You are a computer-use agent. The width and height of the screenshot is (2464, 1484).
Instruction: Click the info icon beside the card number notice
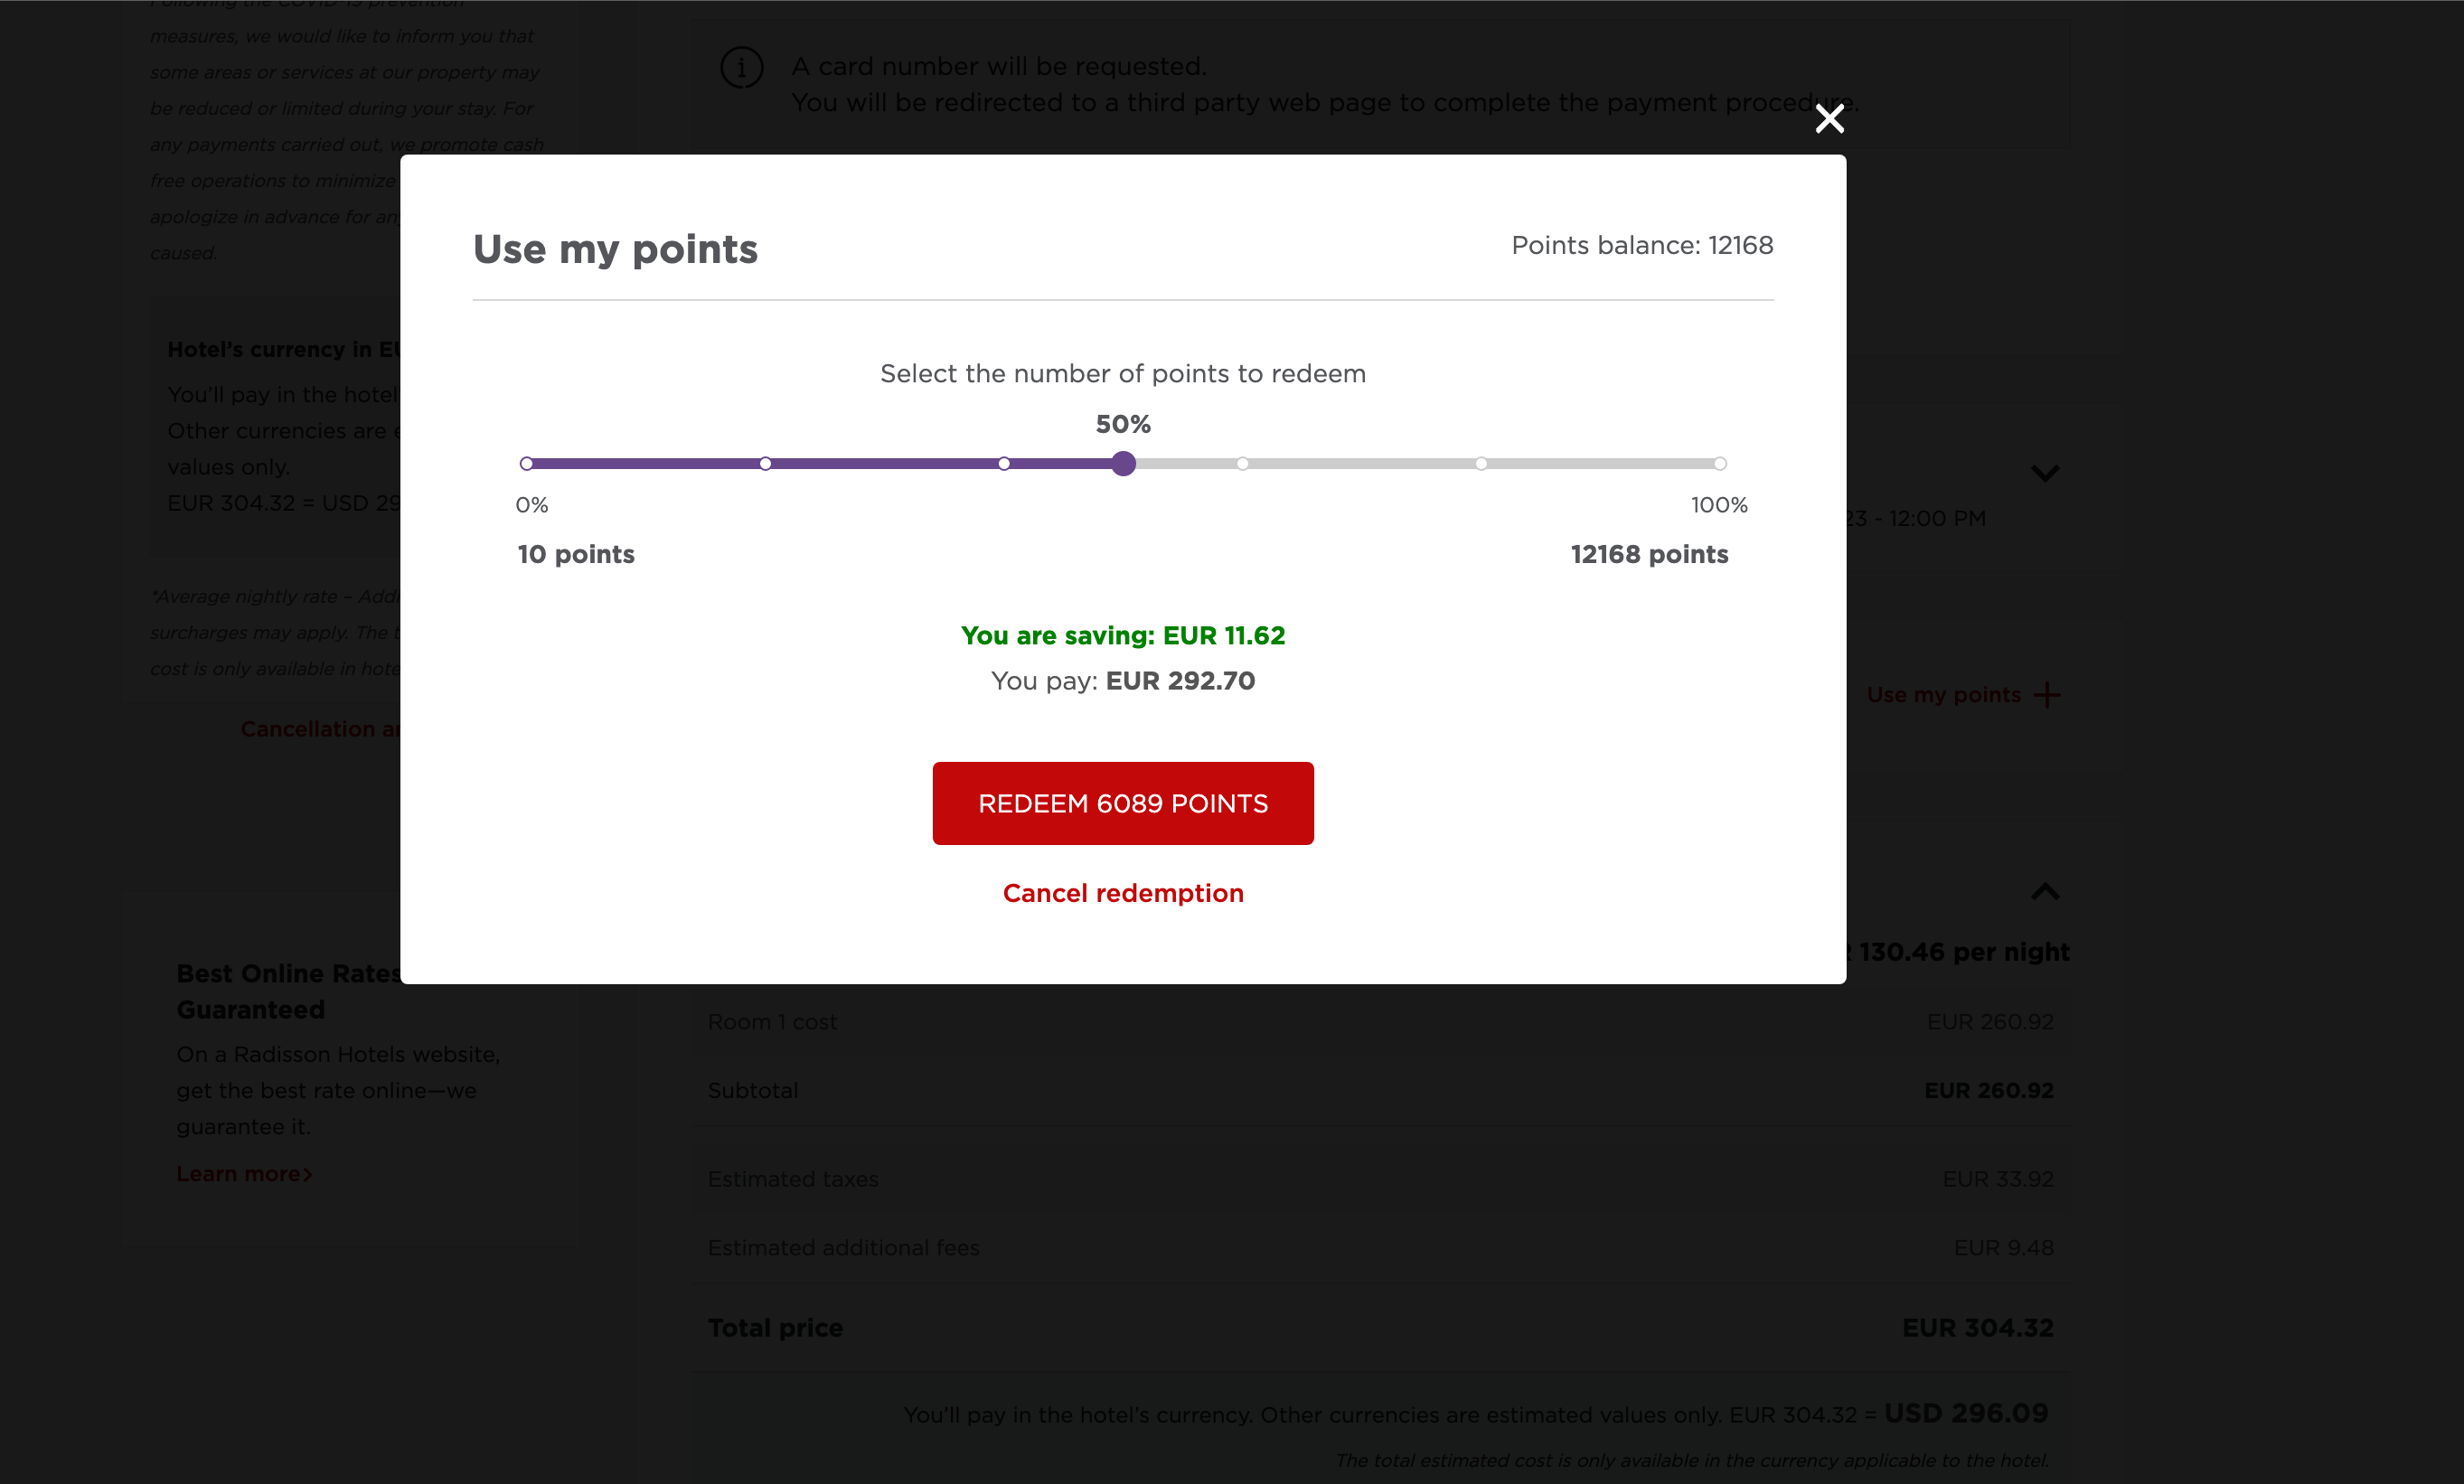pos(741,67)
